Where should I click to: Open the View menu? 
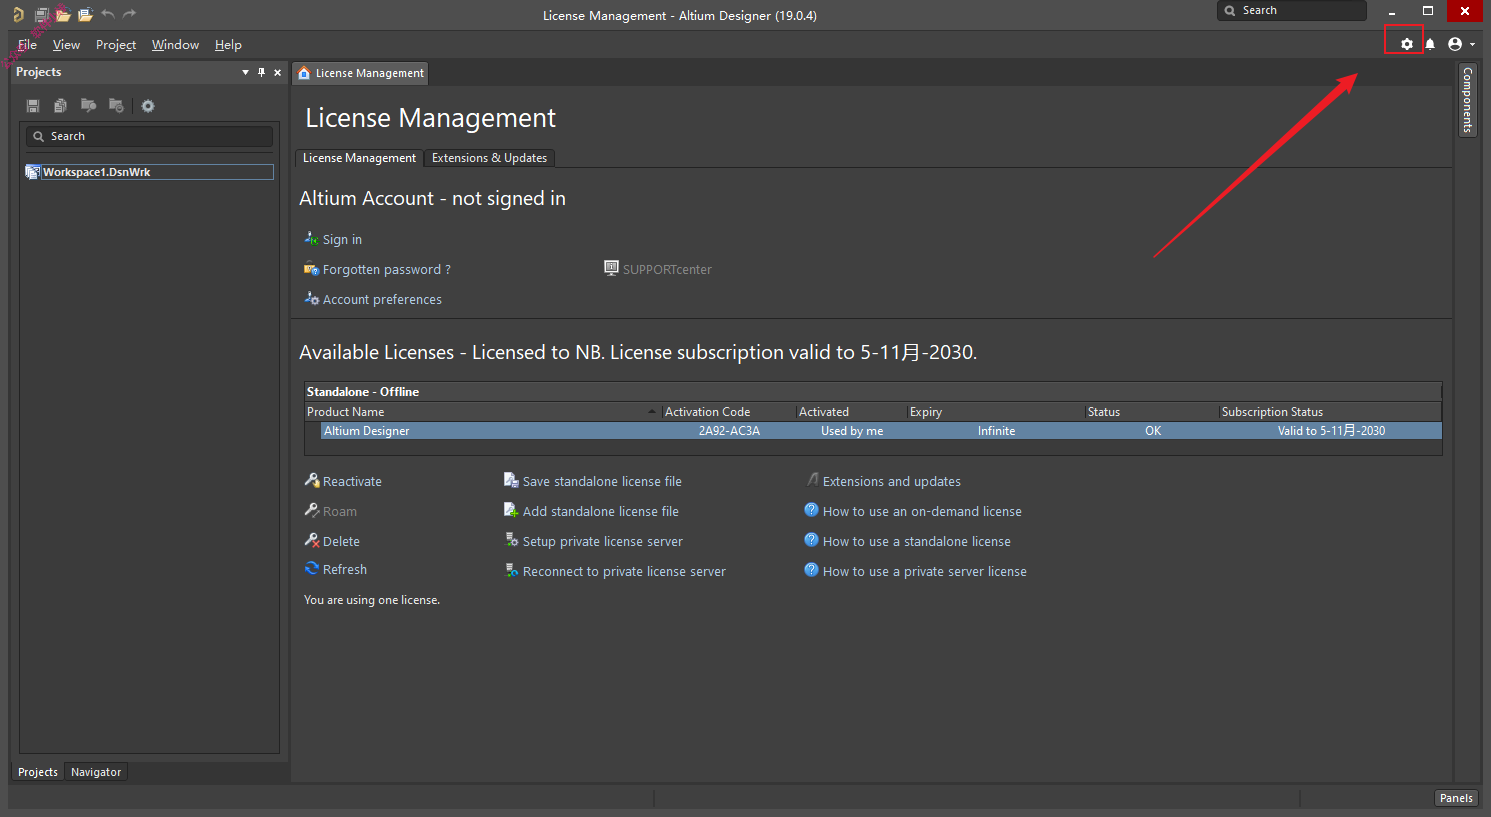66,45
